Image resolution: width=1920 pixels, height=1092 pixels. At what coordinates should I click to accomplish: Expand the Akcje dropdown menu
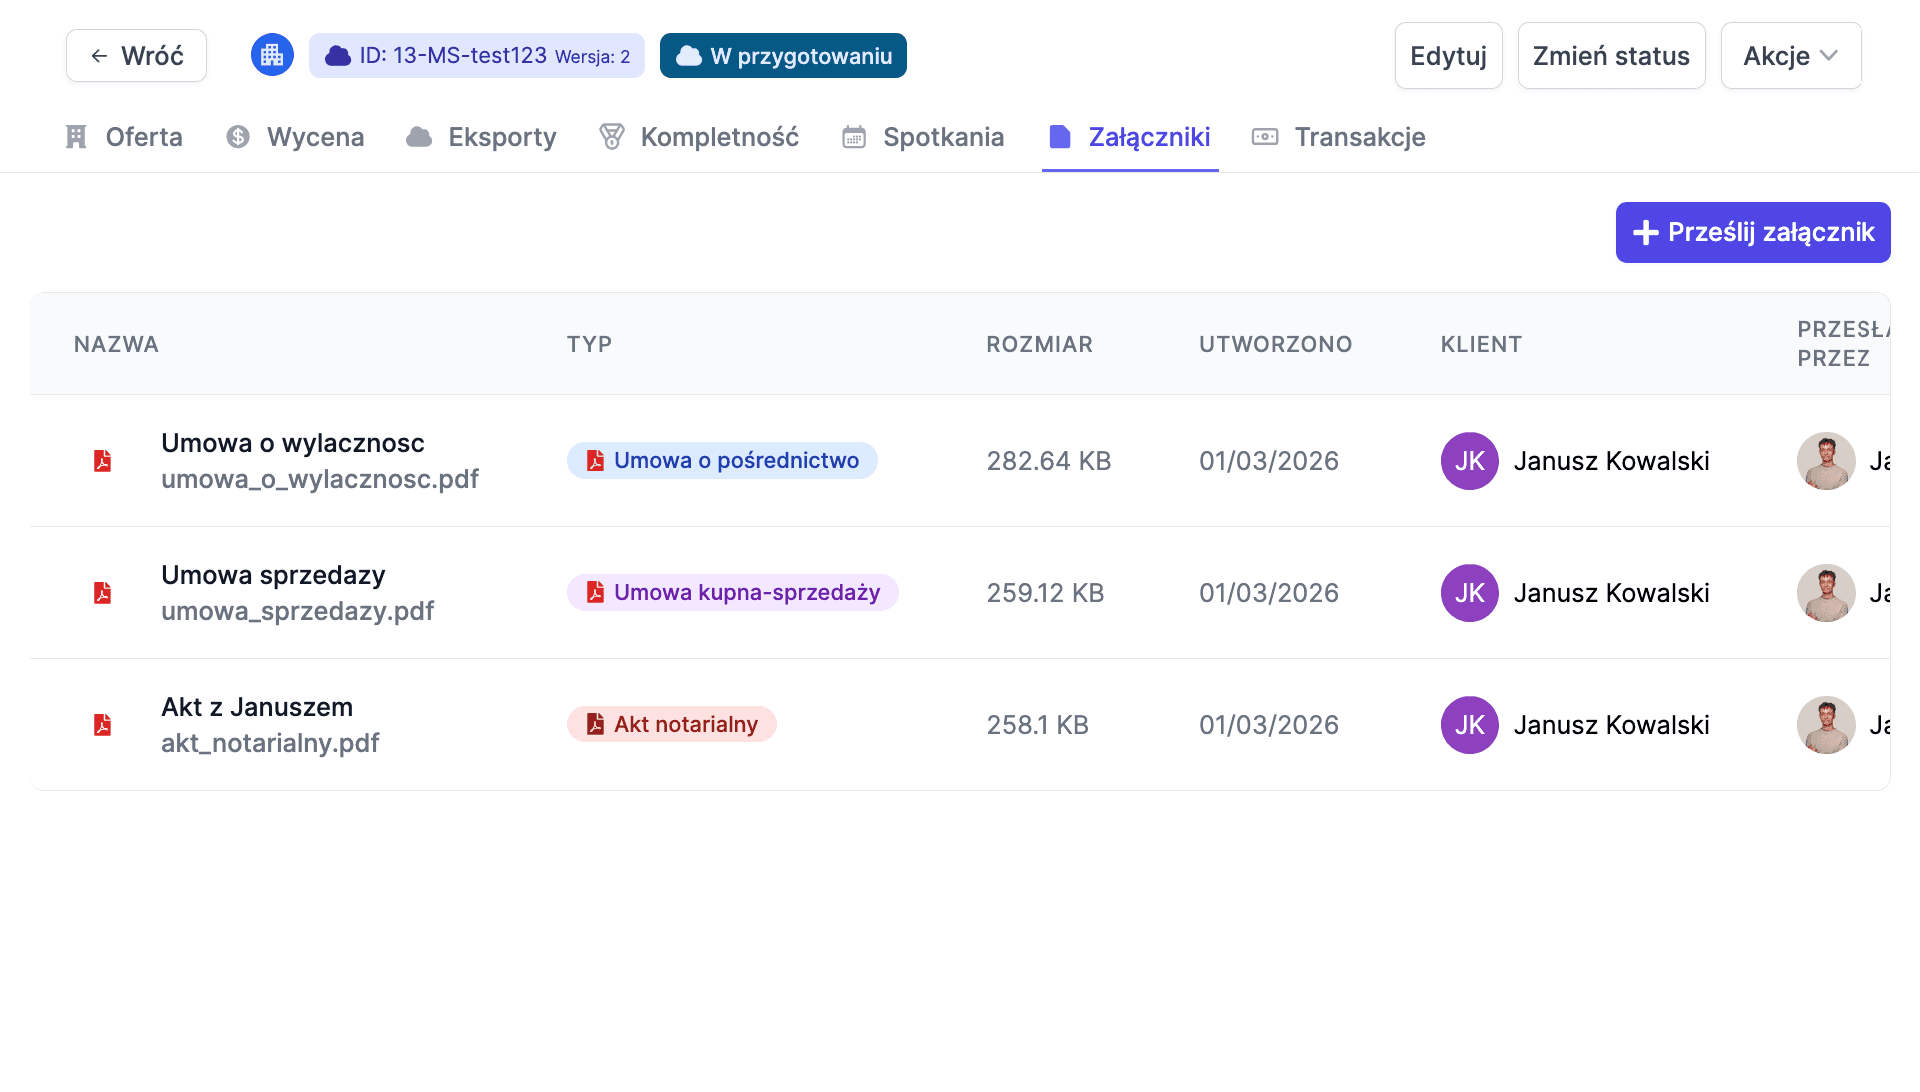point(1790,56)
